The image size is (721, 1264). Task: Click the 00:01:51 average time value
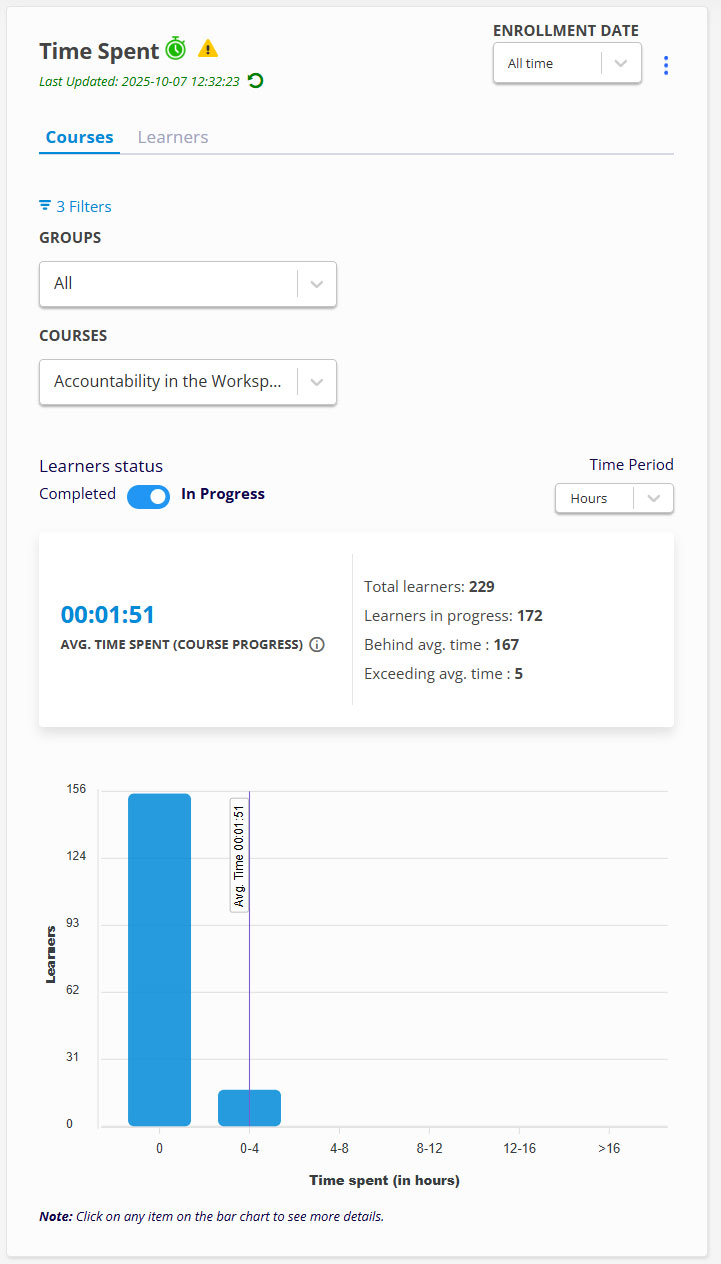(108, 615)
